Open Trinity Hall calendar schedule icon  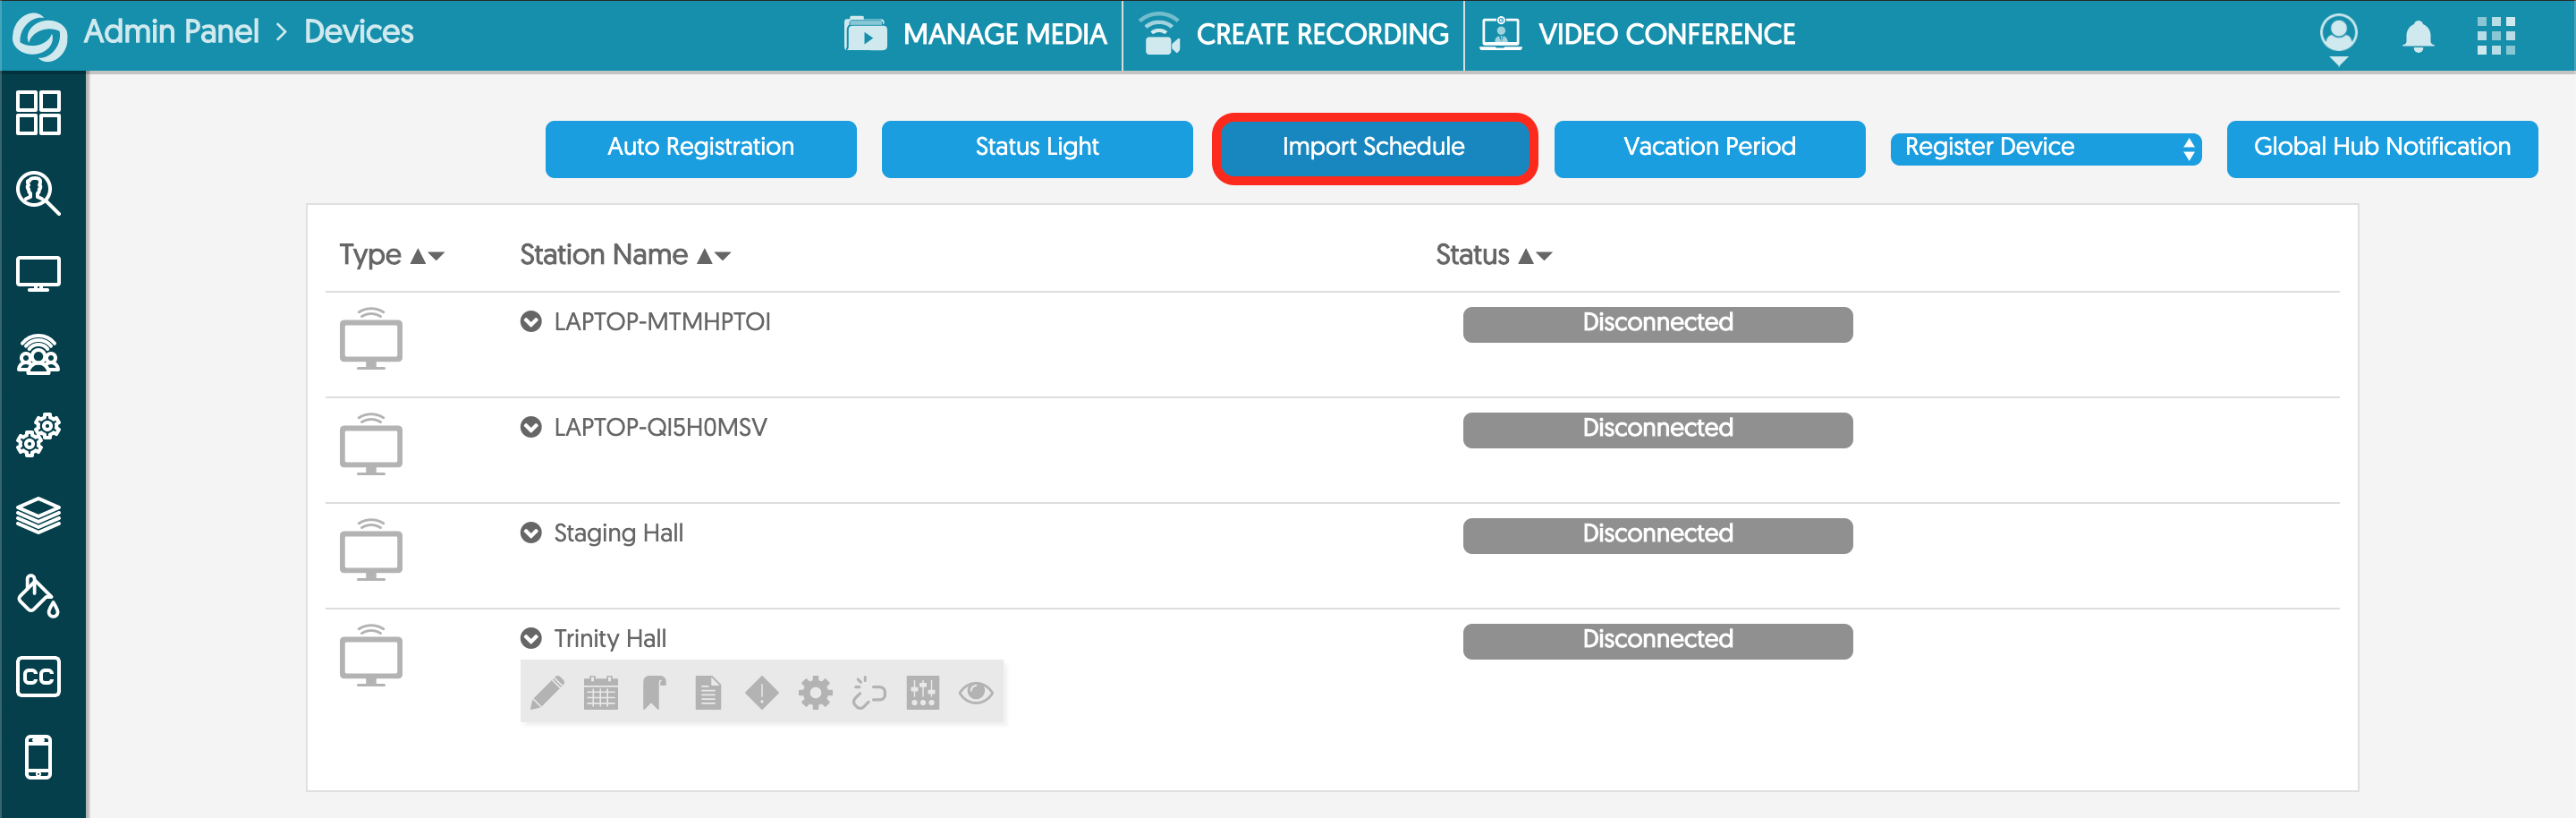(x=601, y=692)
